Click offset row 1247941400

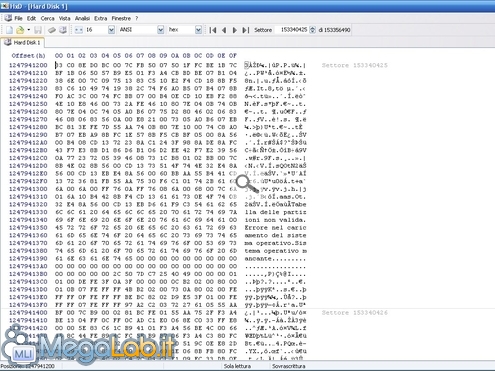(28, 313)
